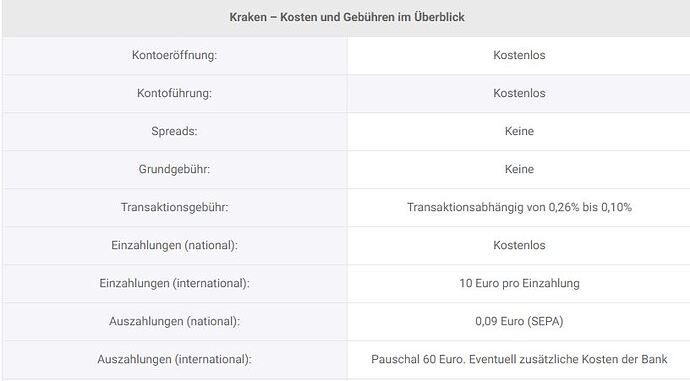Click the Keine value next to Grundgebühr

(x=519, y=169)
